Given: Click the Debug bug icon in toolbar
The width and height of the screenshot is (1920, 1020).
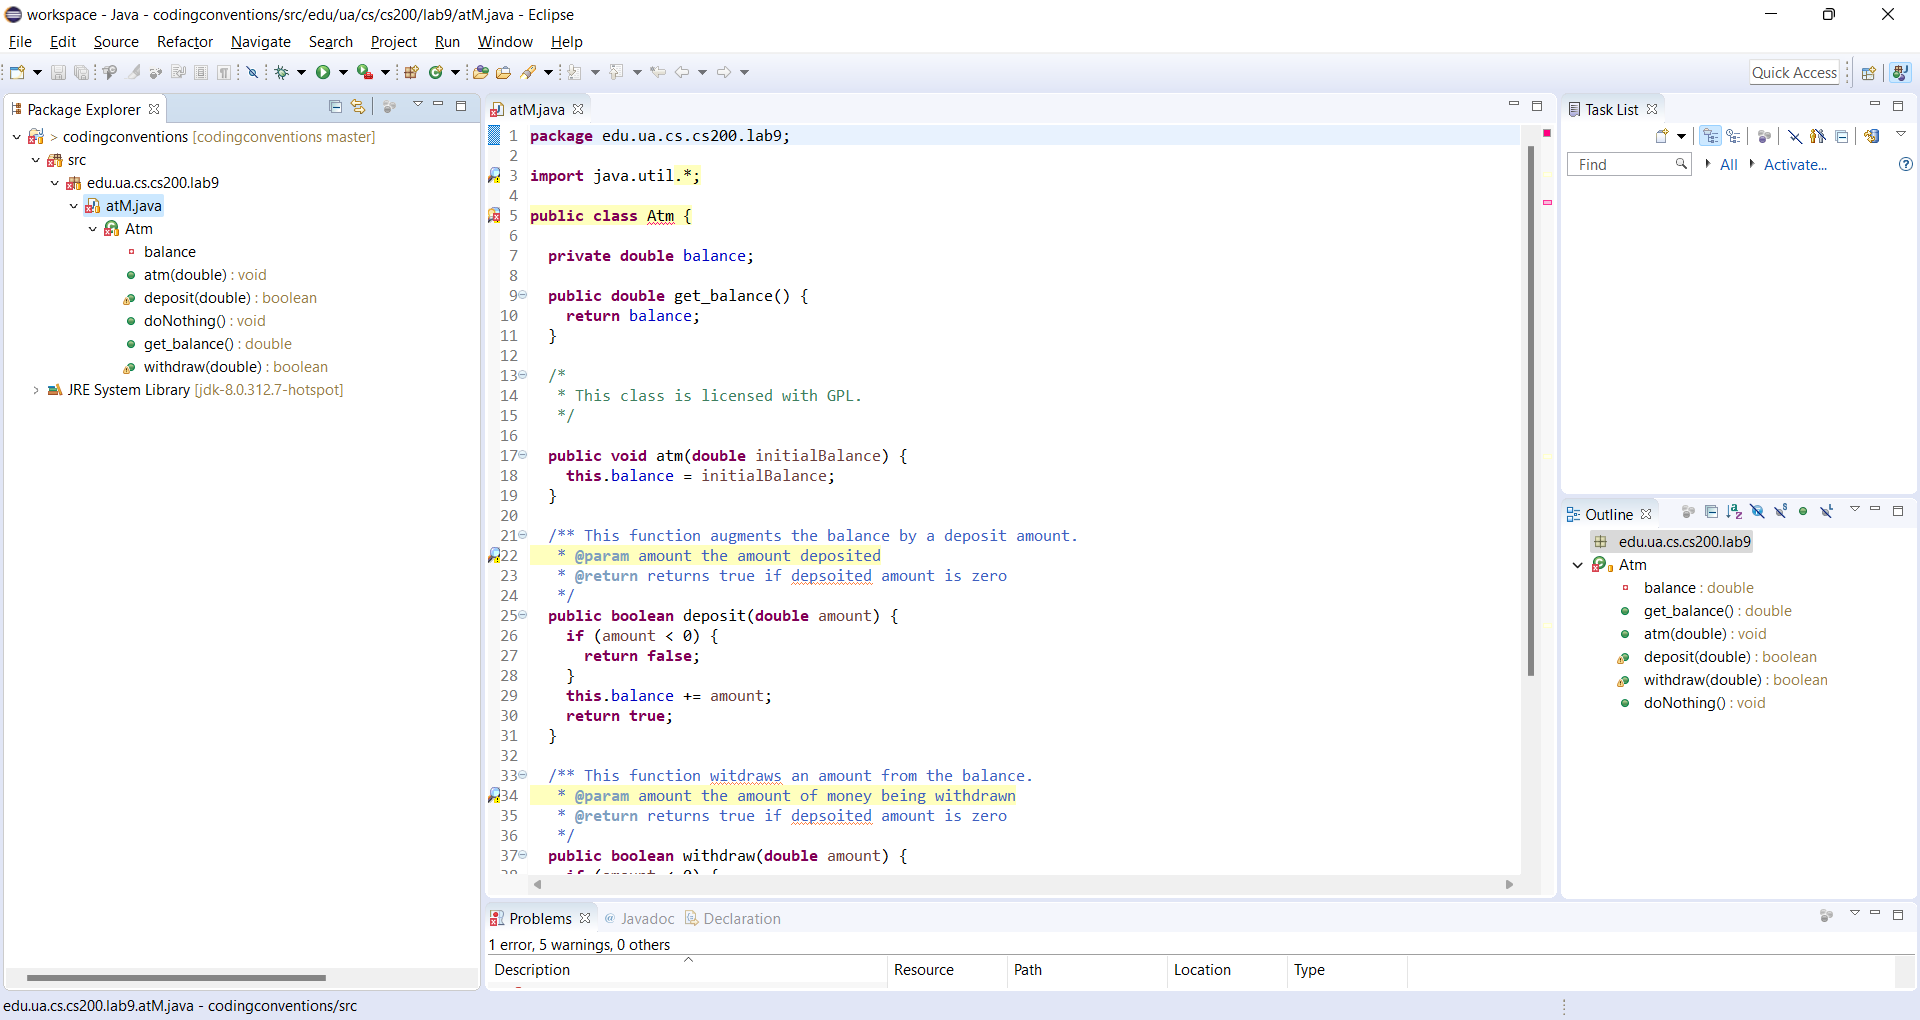Looking at the screenshot, I should [282, 72].
